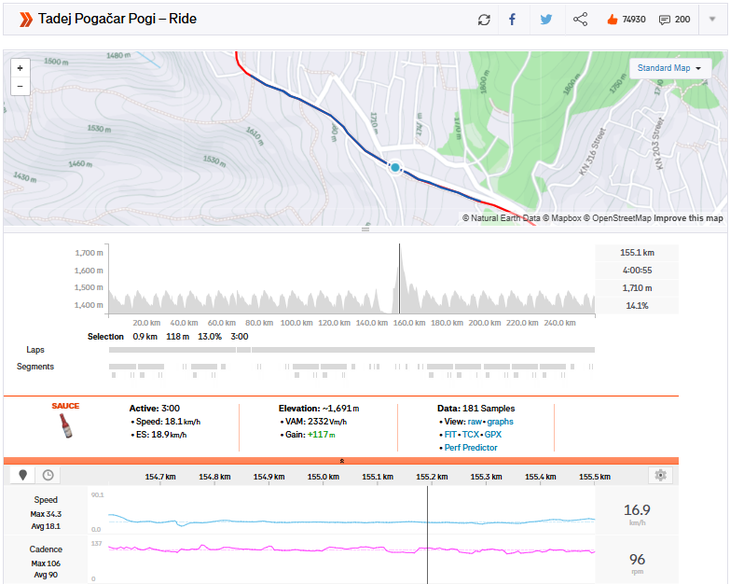Viewport: 730px width, 584px height.
Task: Click the refresh activity icon
Action: [484, 19]
